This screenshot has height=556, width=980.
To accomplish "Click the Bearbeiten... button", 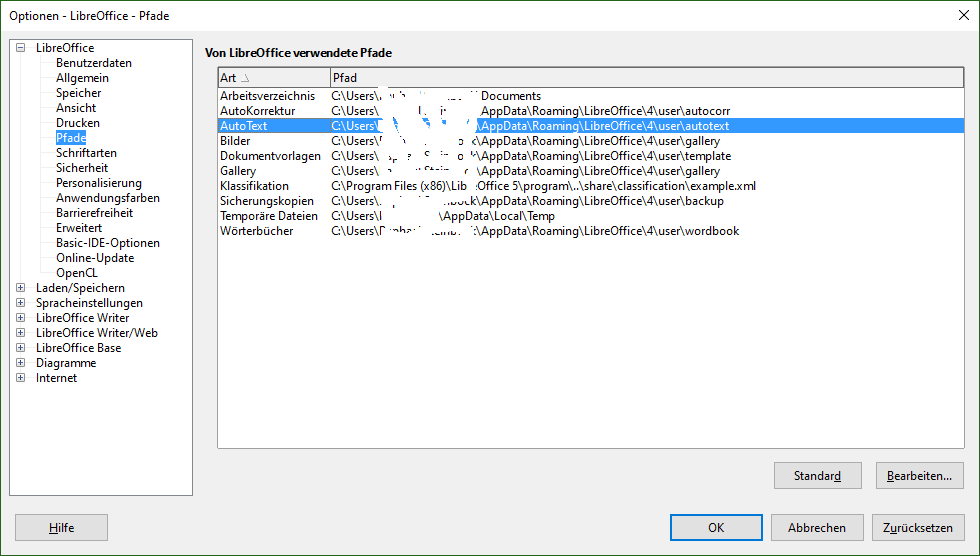I will pos(919,475).
